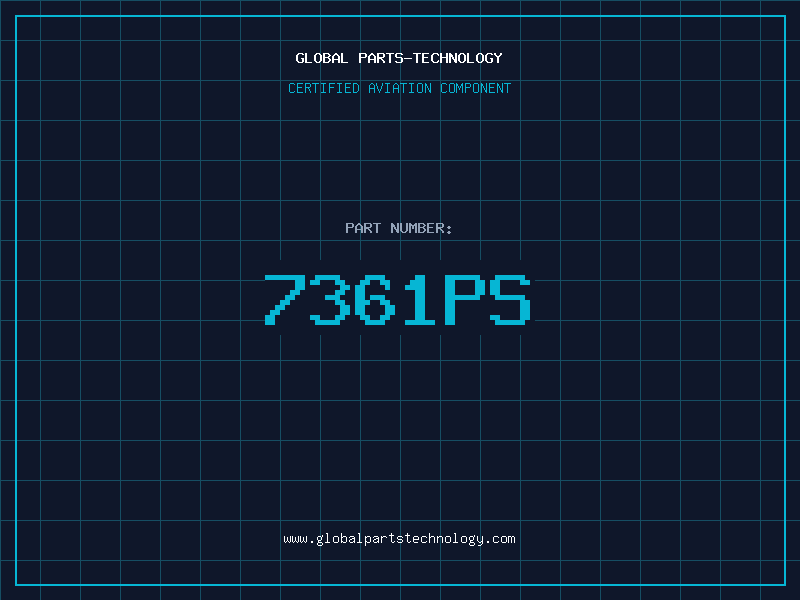Click the GLOBAL PARTS-TECHNOLOGY heading
The image size is (800, 600).
tap(399, 58)
